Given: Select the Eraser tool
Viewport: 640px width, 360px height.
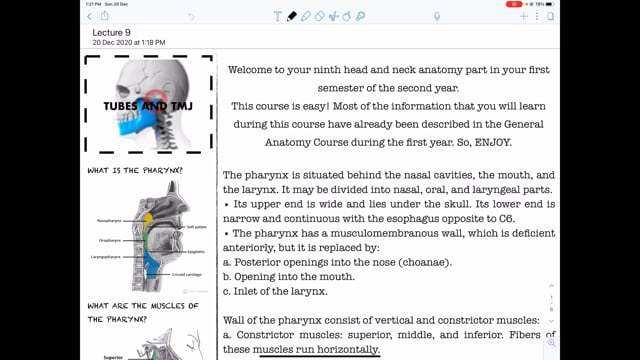Looking at the screenshot, I should 320,16.
